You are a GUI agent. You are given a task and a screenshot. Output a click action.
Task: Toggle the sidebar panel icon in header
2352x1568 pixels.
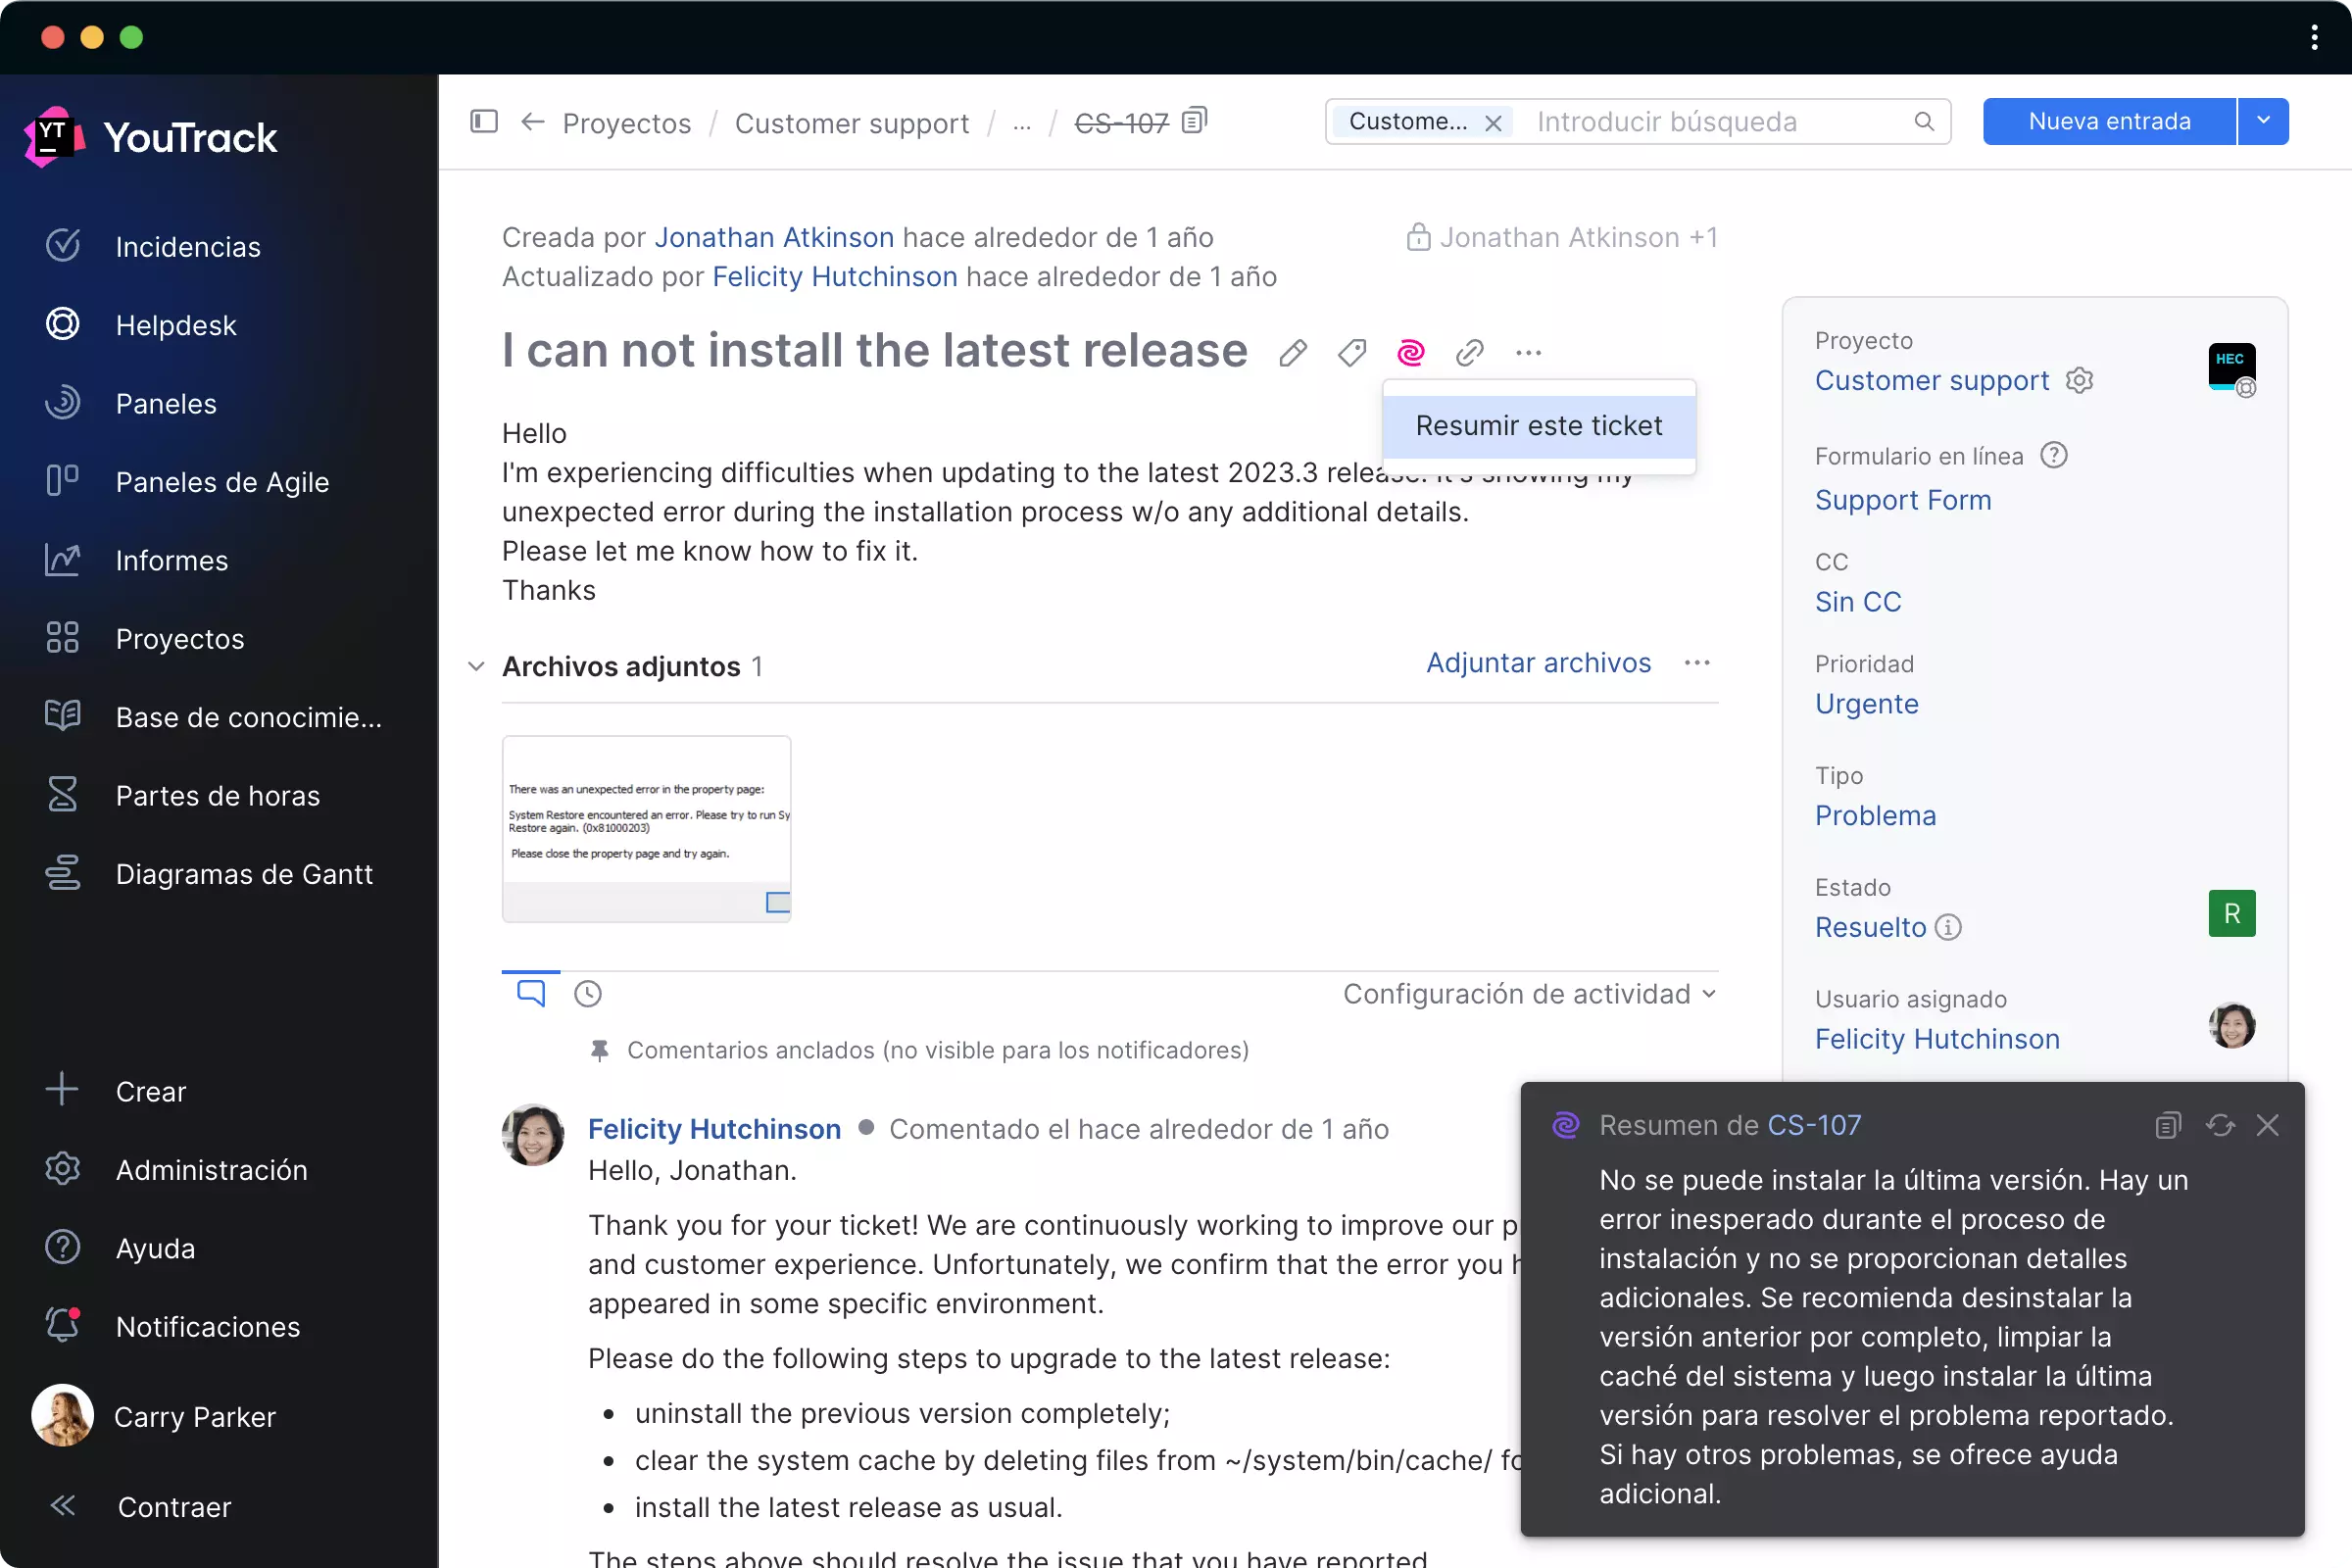484,121
